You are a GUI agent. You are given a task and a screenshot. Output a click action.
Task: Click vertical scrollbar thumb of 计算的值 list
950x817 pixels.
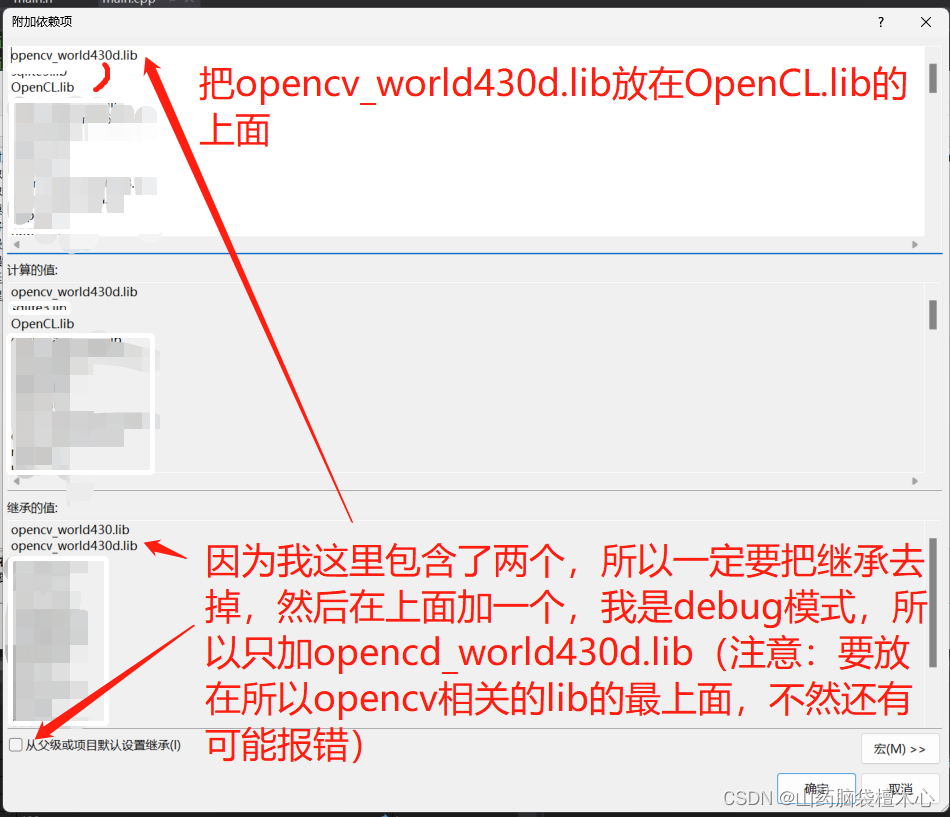pyautogui.click(x=933, y=315)
